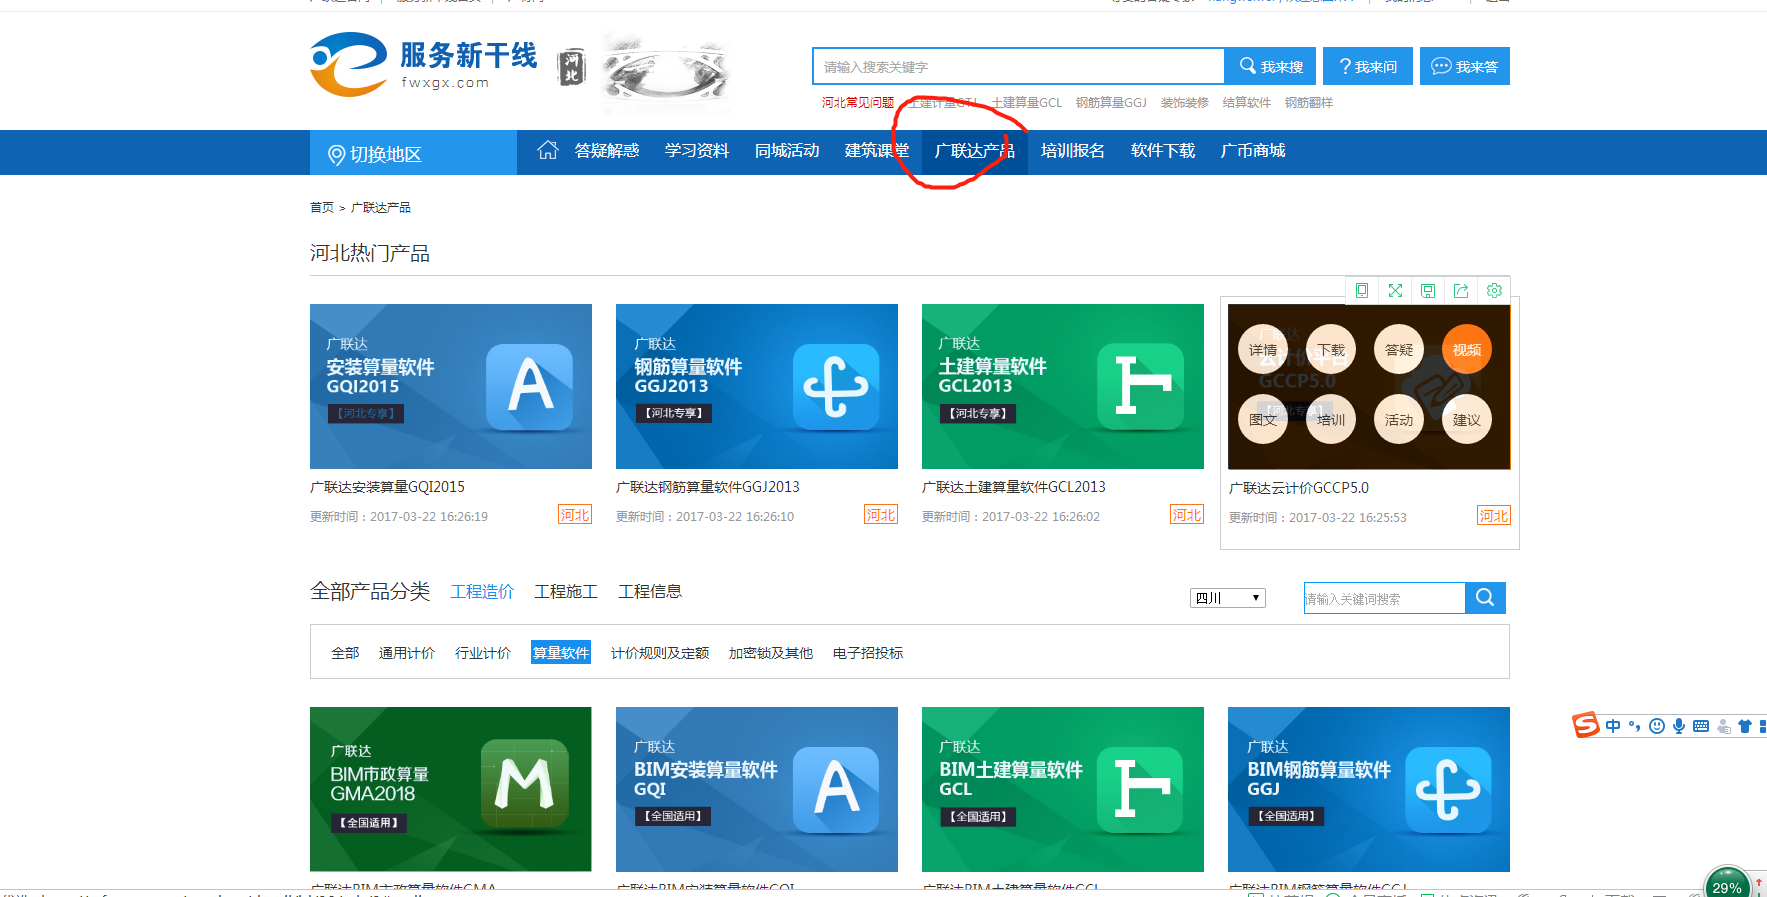Screen dimensions: 1767x897
Task: Click the 答疑 circle on GCCP5.0 card
Action: click(x=1399, y=350)
